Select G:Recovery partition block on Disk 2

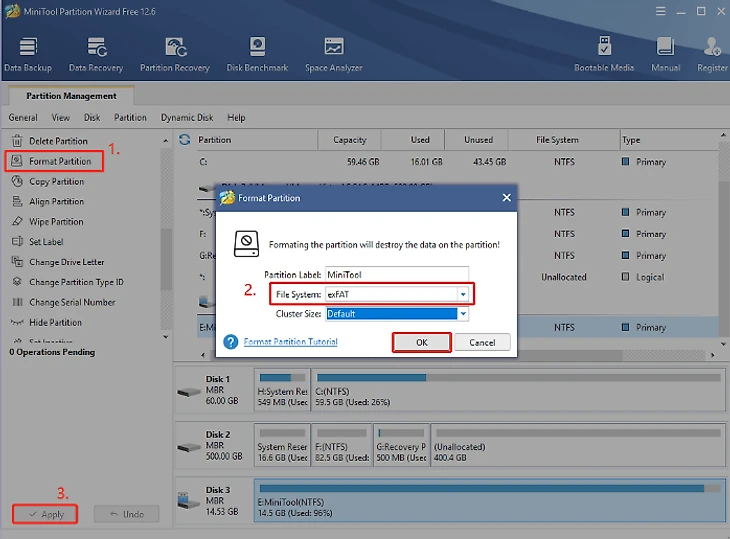tap(401, 445)
